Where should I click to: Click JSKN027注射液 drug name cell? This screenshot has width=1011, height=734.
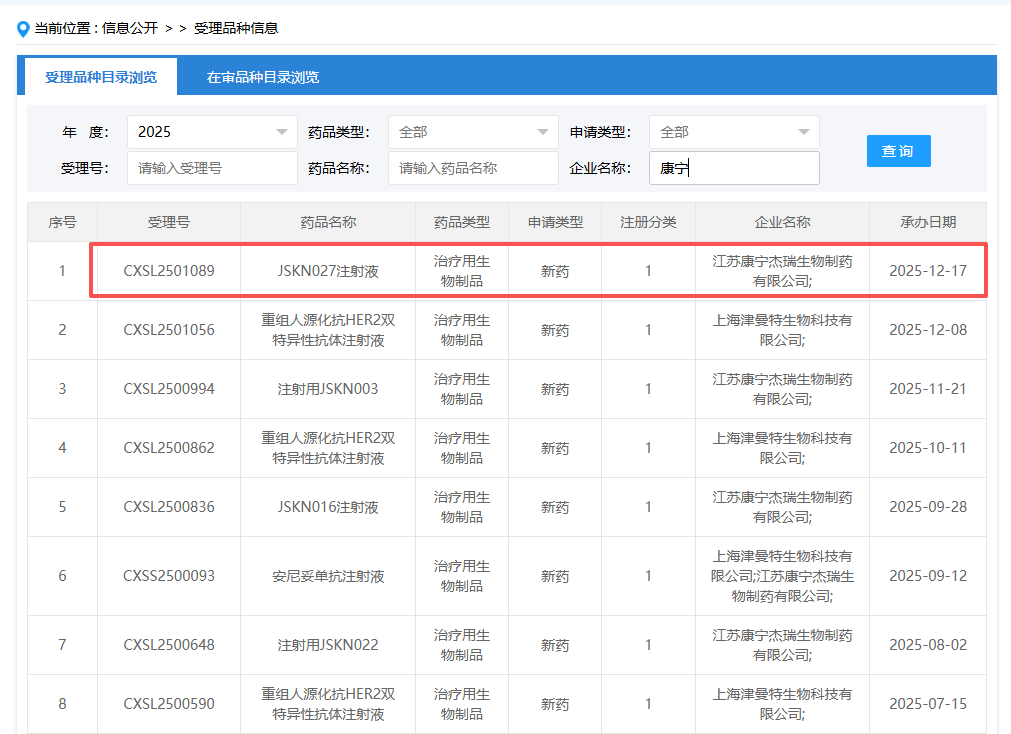[x=328, y=271]
